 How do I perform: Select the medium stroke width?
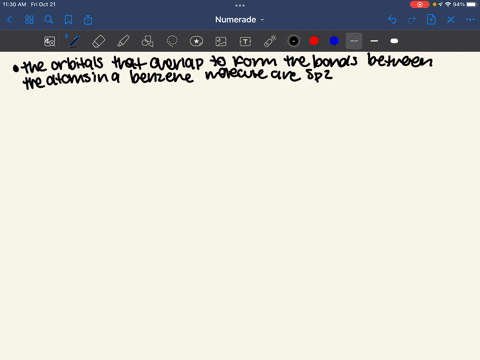point(374,41)
